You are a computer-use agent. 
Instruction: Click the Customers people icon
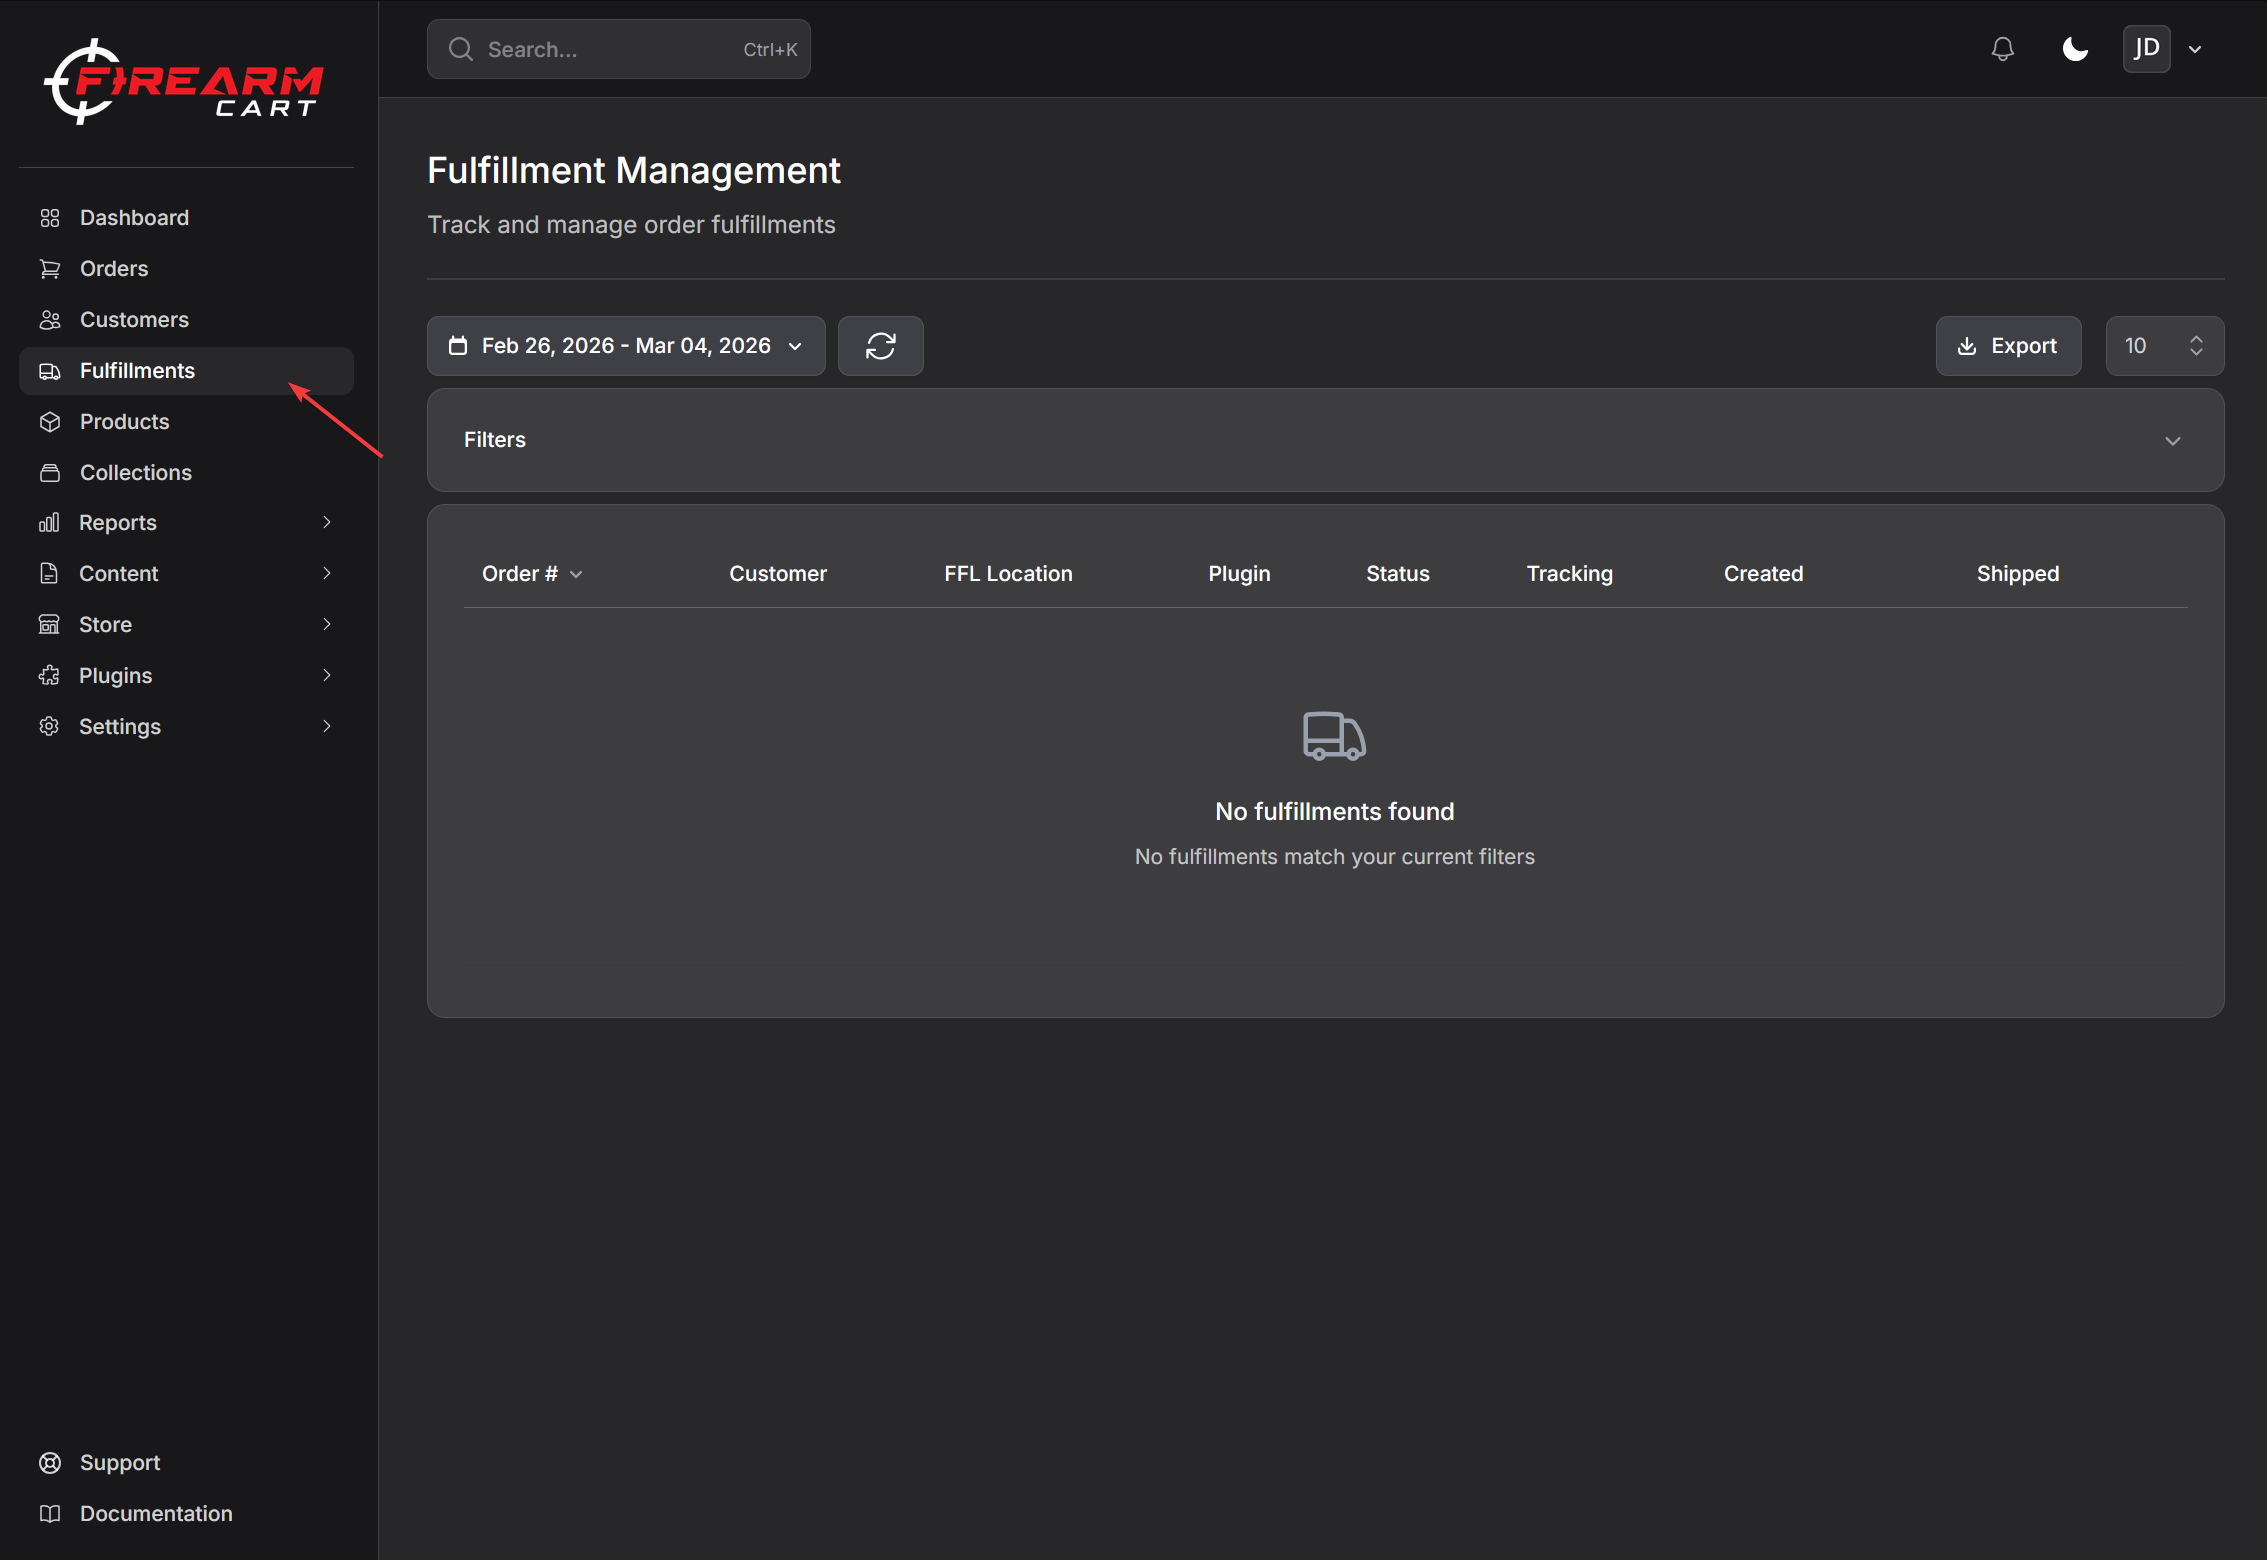click(50, 320)
